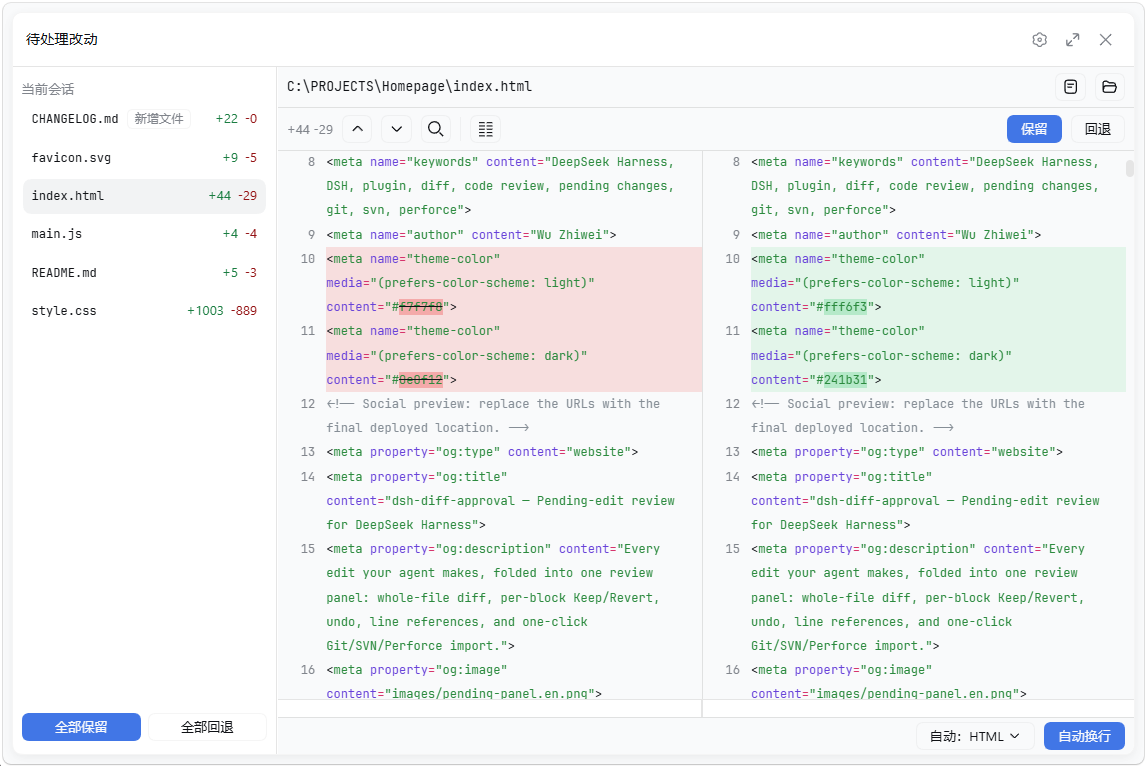Click 全部保留 to keep all files
Viewport: 1146px width, 766px height.
pyautogui.click(x=81, y=727)
